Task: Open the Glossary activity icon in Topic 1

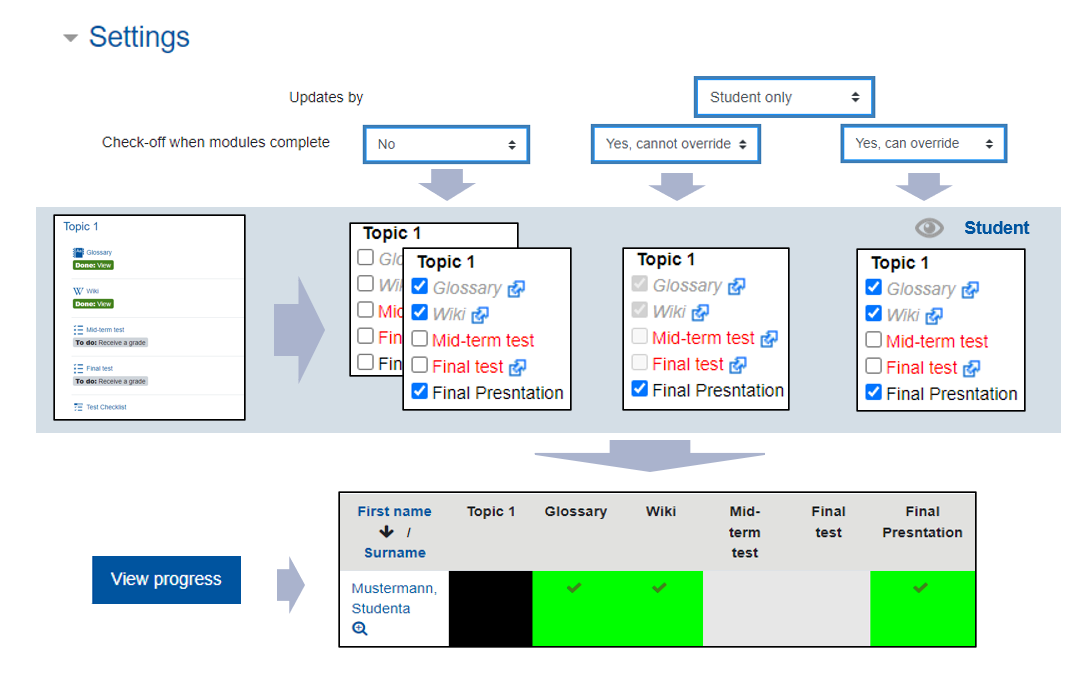Action: (x=79, y=252)
